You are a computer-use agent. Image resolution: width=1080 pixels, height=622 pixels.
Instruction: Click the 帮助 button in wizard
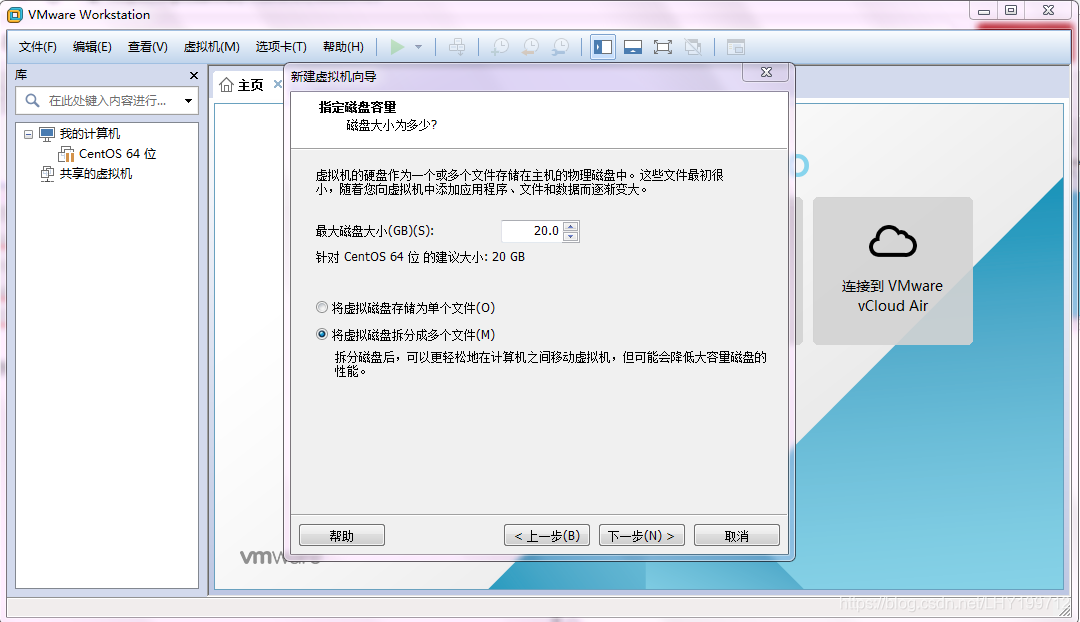[x=342, y=535]
